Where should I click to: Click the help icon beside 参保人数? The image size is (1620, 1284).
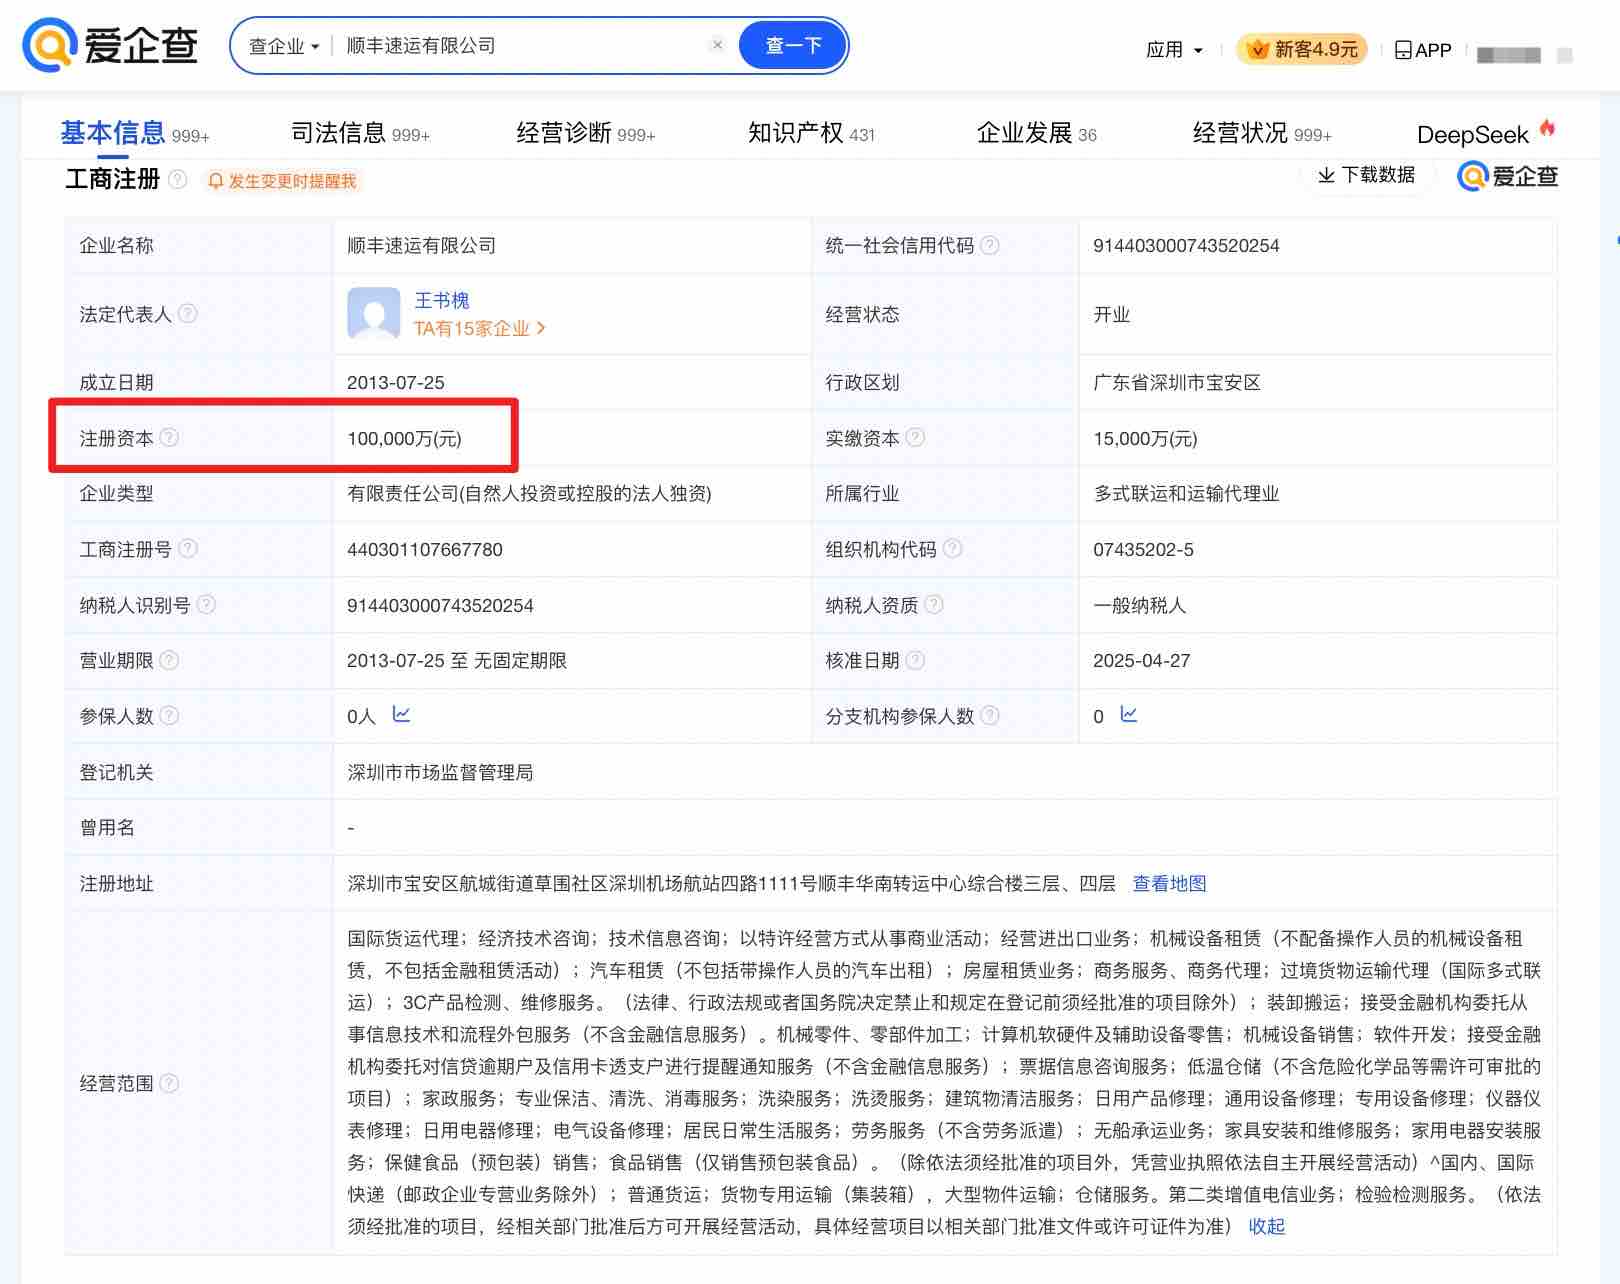pos(169,715)
